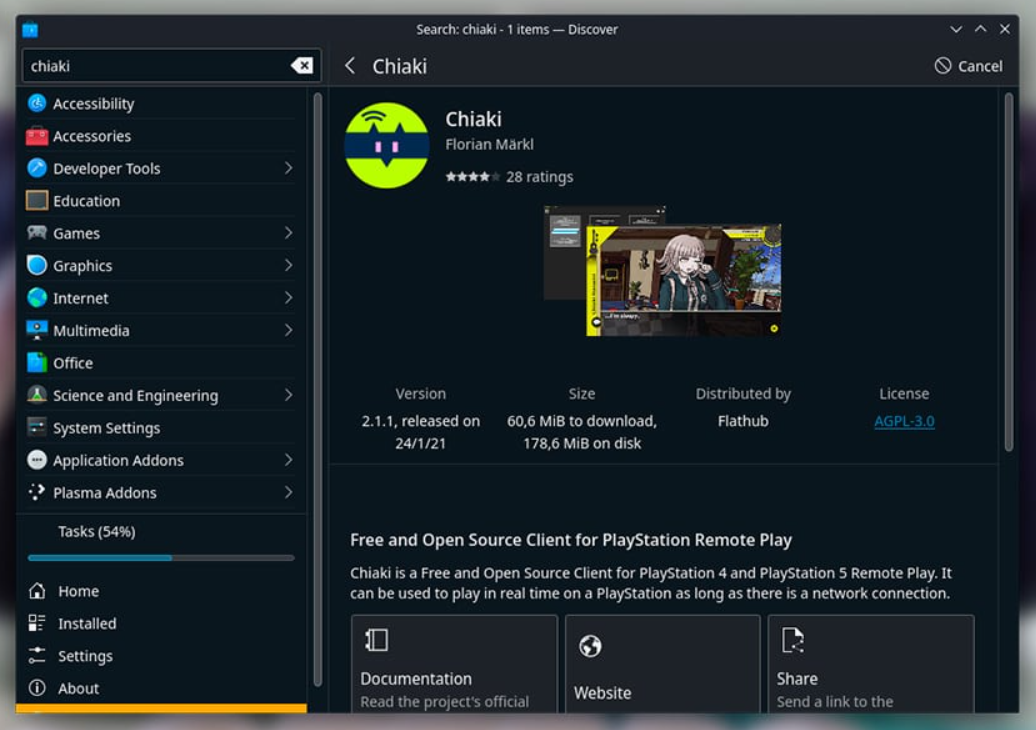Click the Tasks progress bar

click(x=161, y=557)
